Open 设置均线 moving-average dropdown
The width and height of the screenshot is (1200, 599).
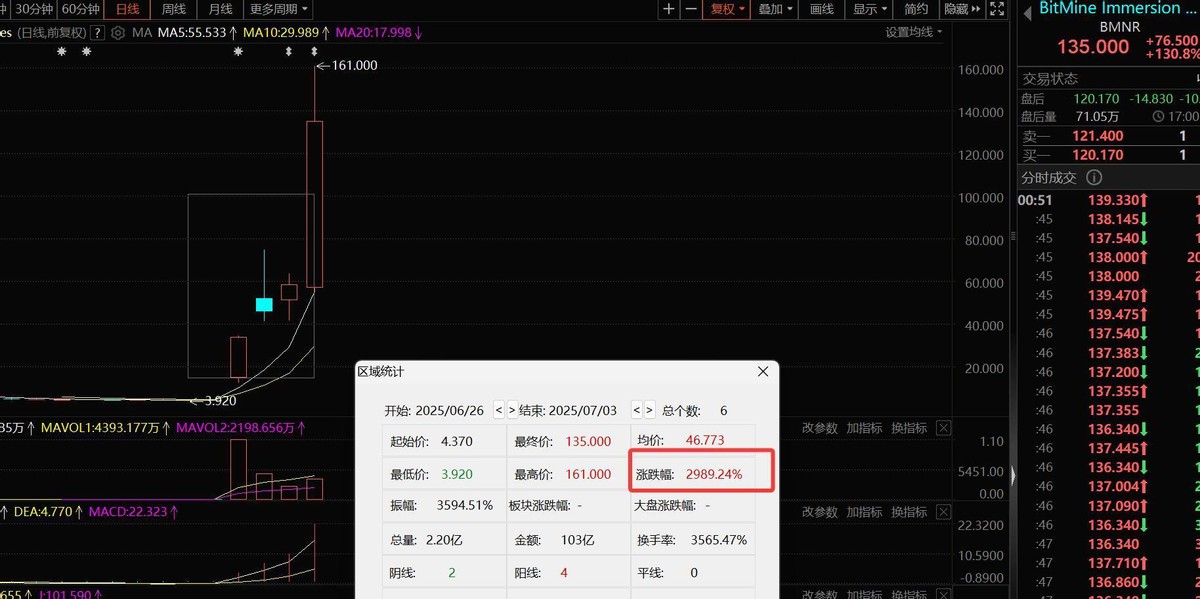[914, 32]
